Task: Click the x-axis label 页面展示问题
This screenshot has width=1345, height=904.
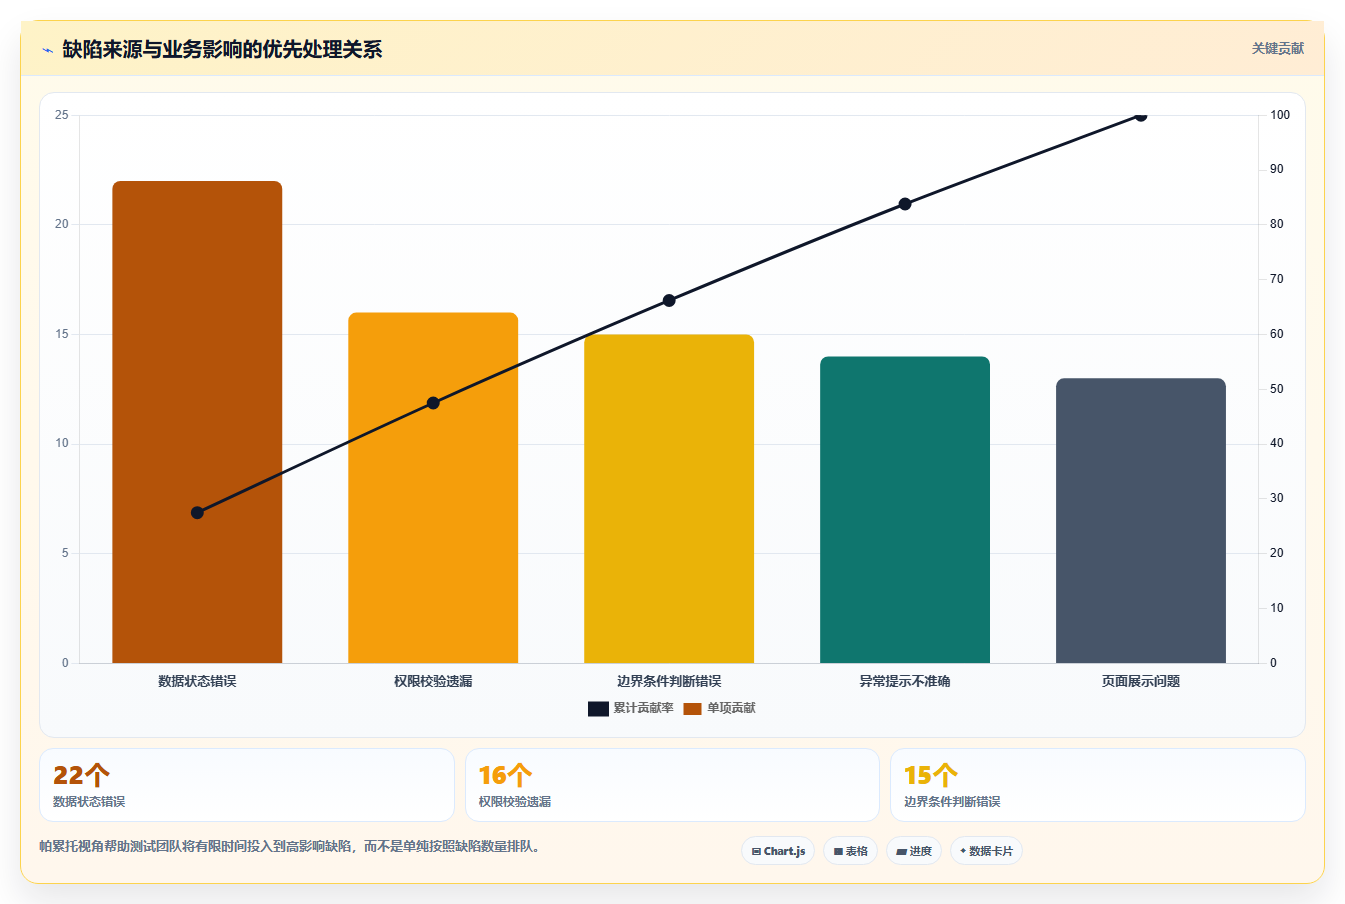Action: tap(1141, 681)
